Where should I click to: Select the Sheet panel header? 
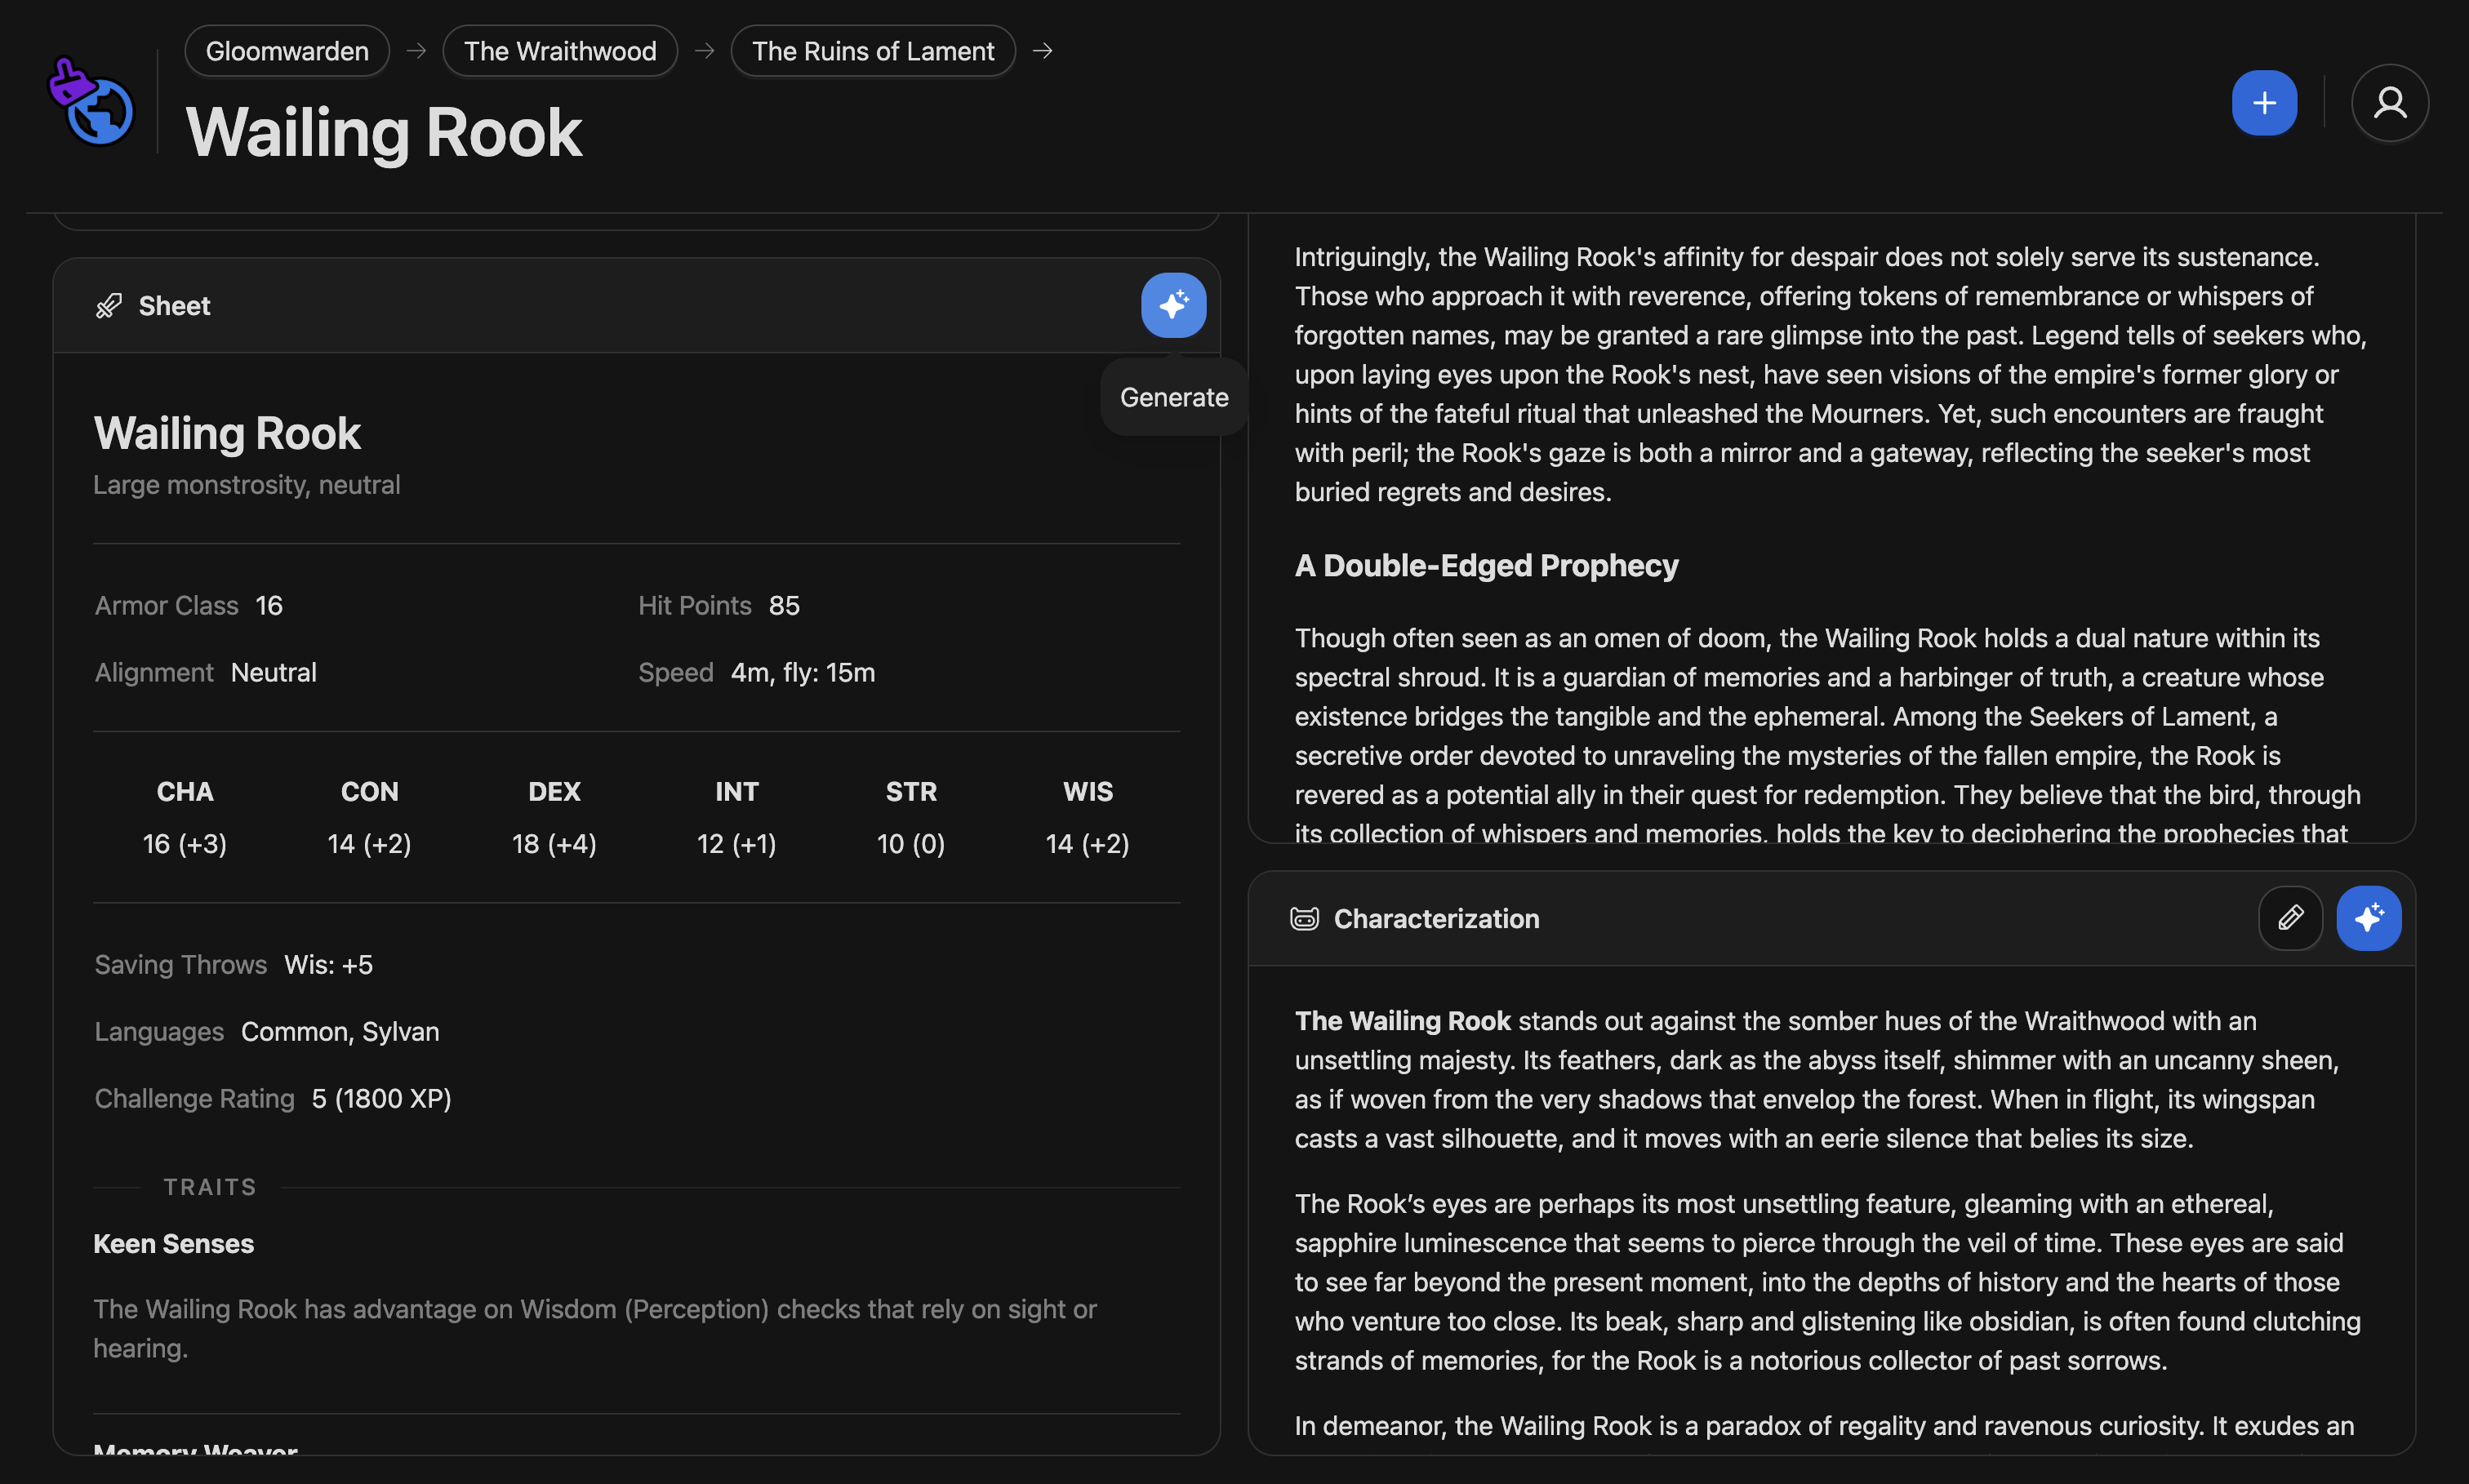[x=174, y=306]
